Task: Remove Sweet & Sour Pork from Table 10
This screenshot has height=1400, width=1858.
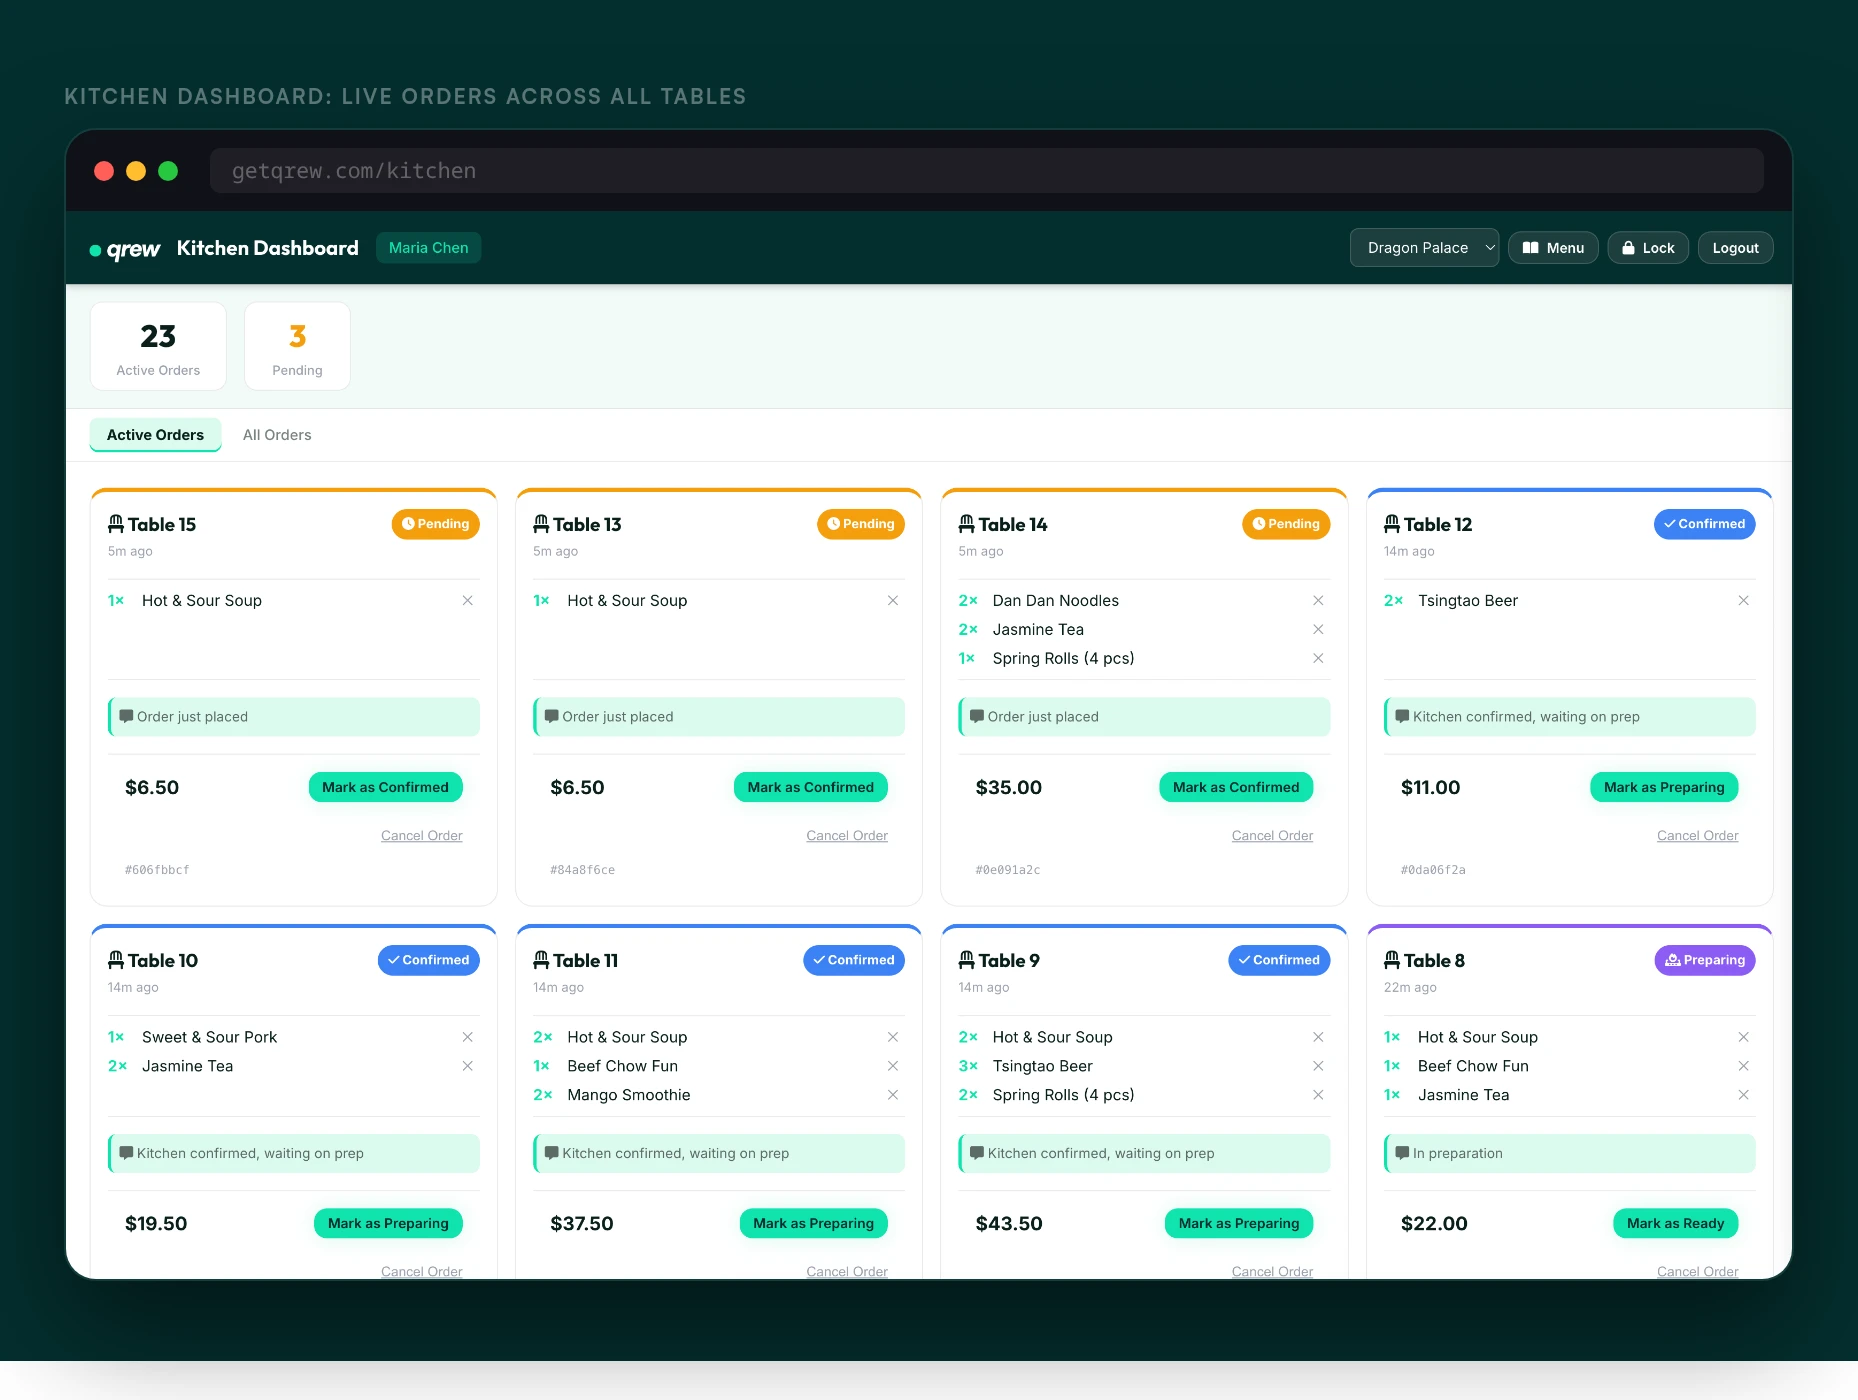Action: (467, 1037)
